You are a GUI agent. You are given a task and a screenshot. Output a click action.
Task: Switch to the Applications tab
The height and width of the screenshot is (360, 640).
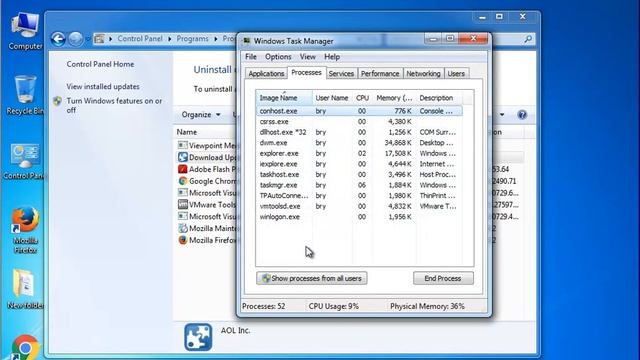(x=266, y=73)
